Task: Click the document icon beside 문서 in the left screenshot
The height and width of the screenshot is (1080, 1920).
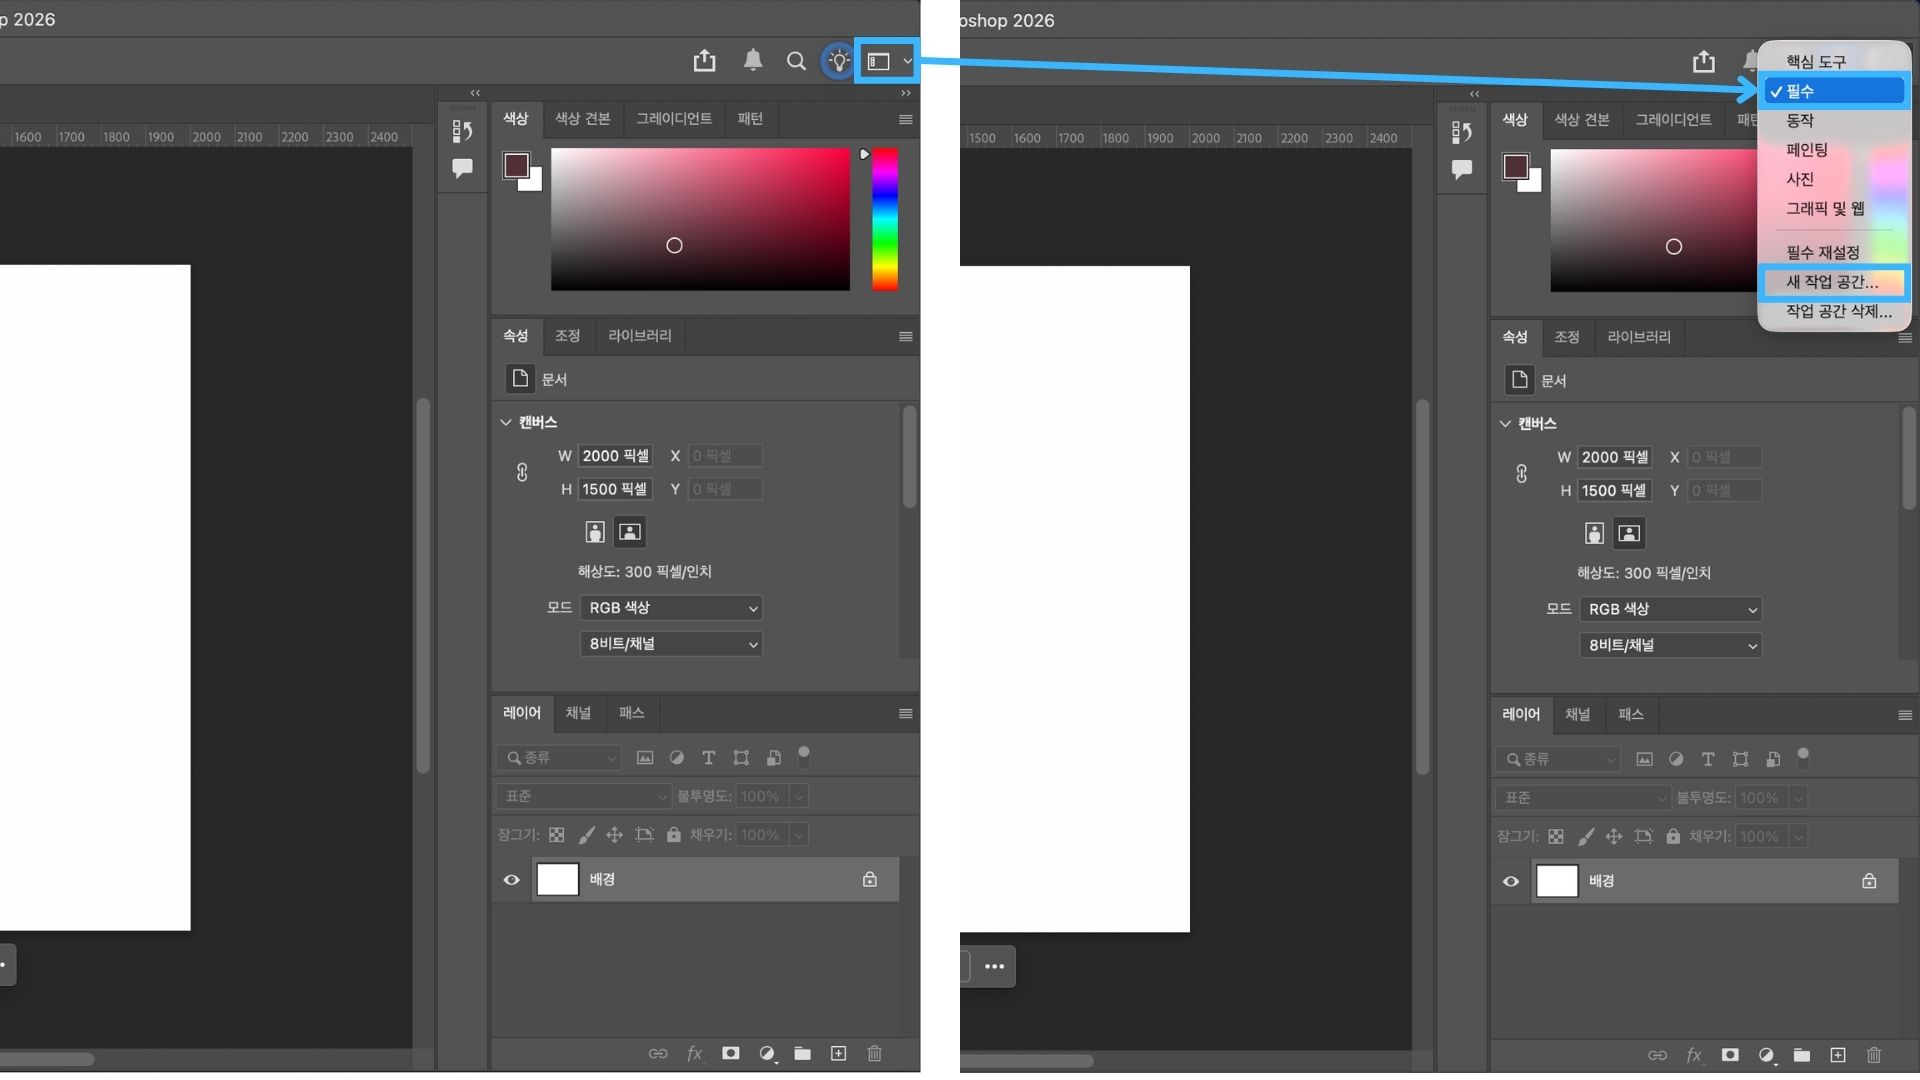Action: pyautogui.click(x=519, y=379)
